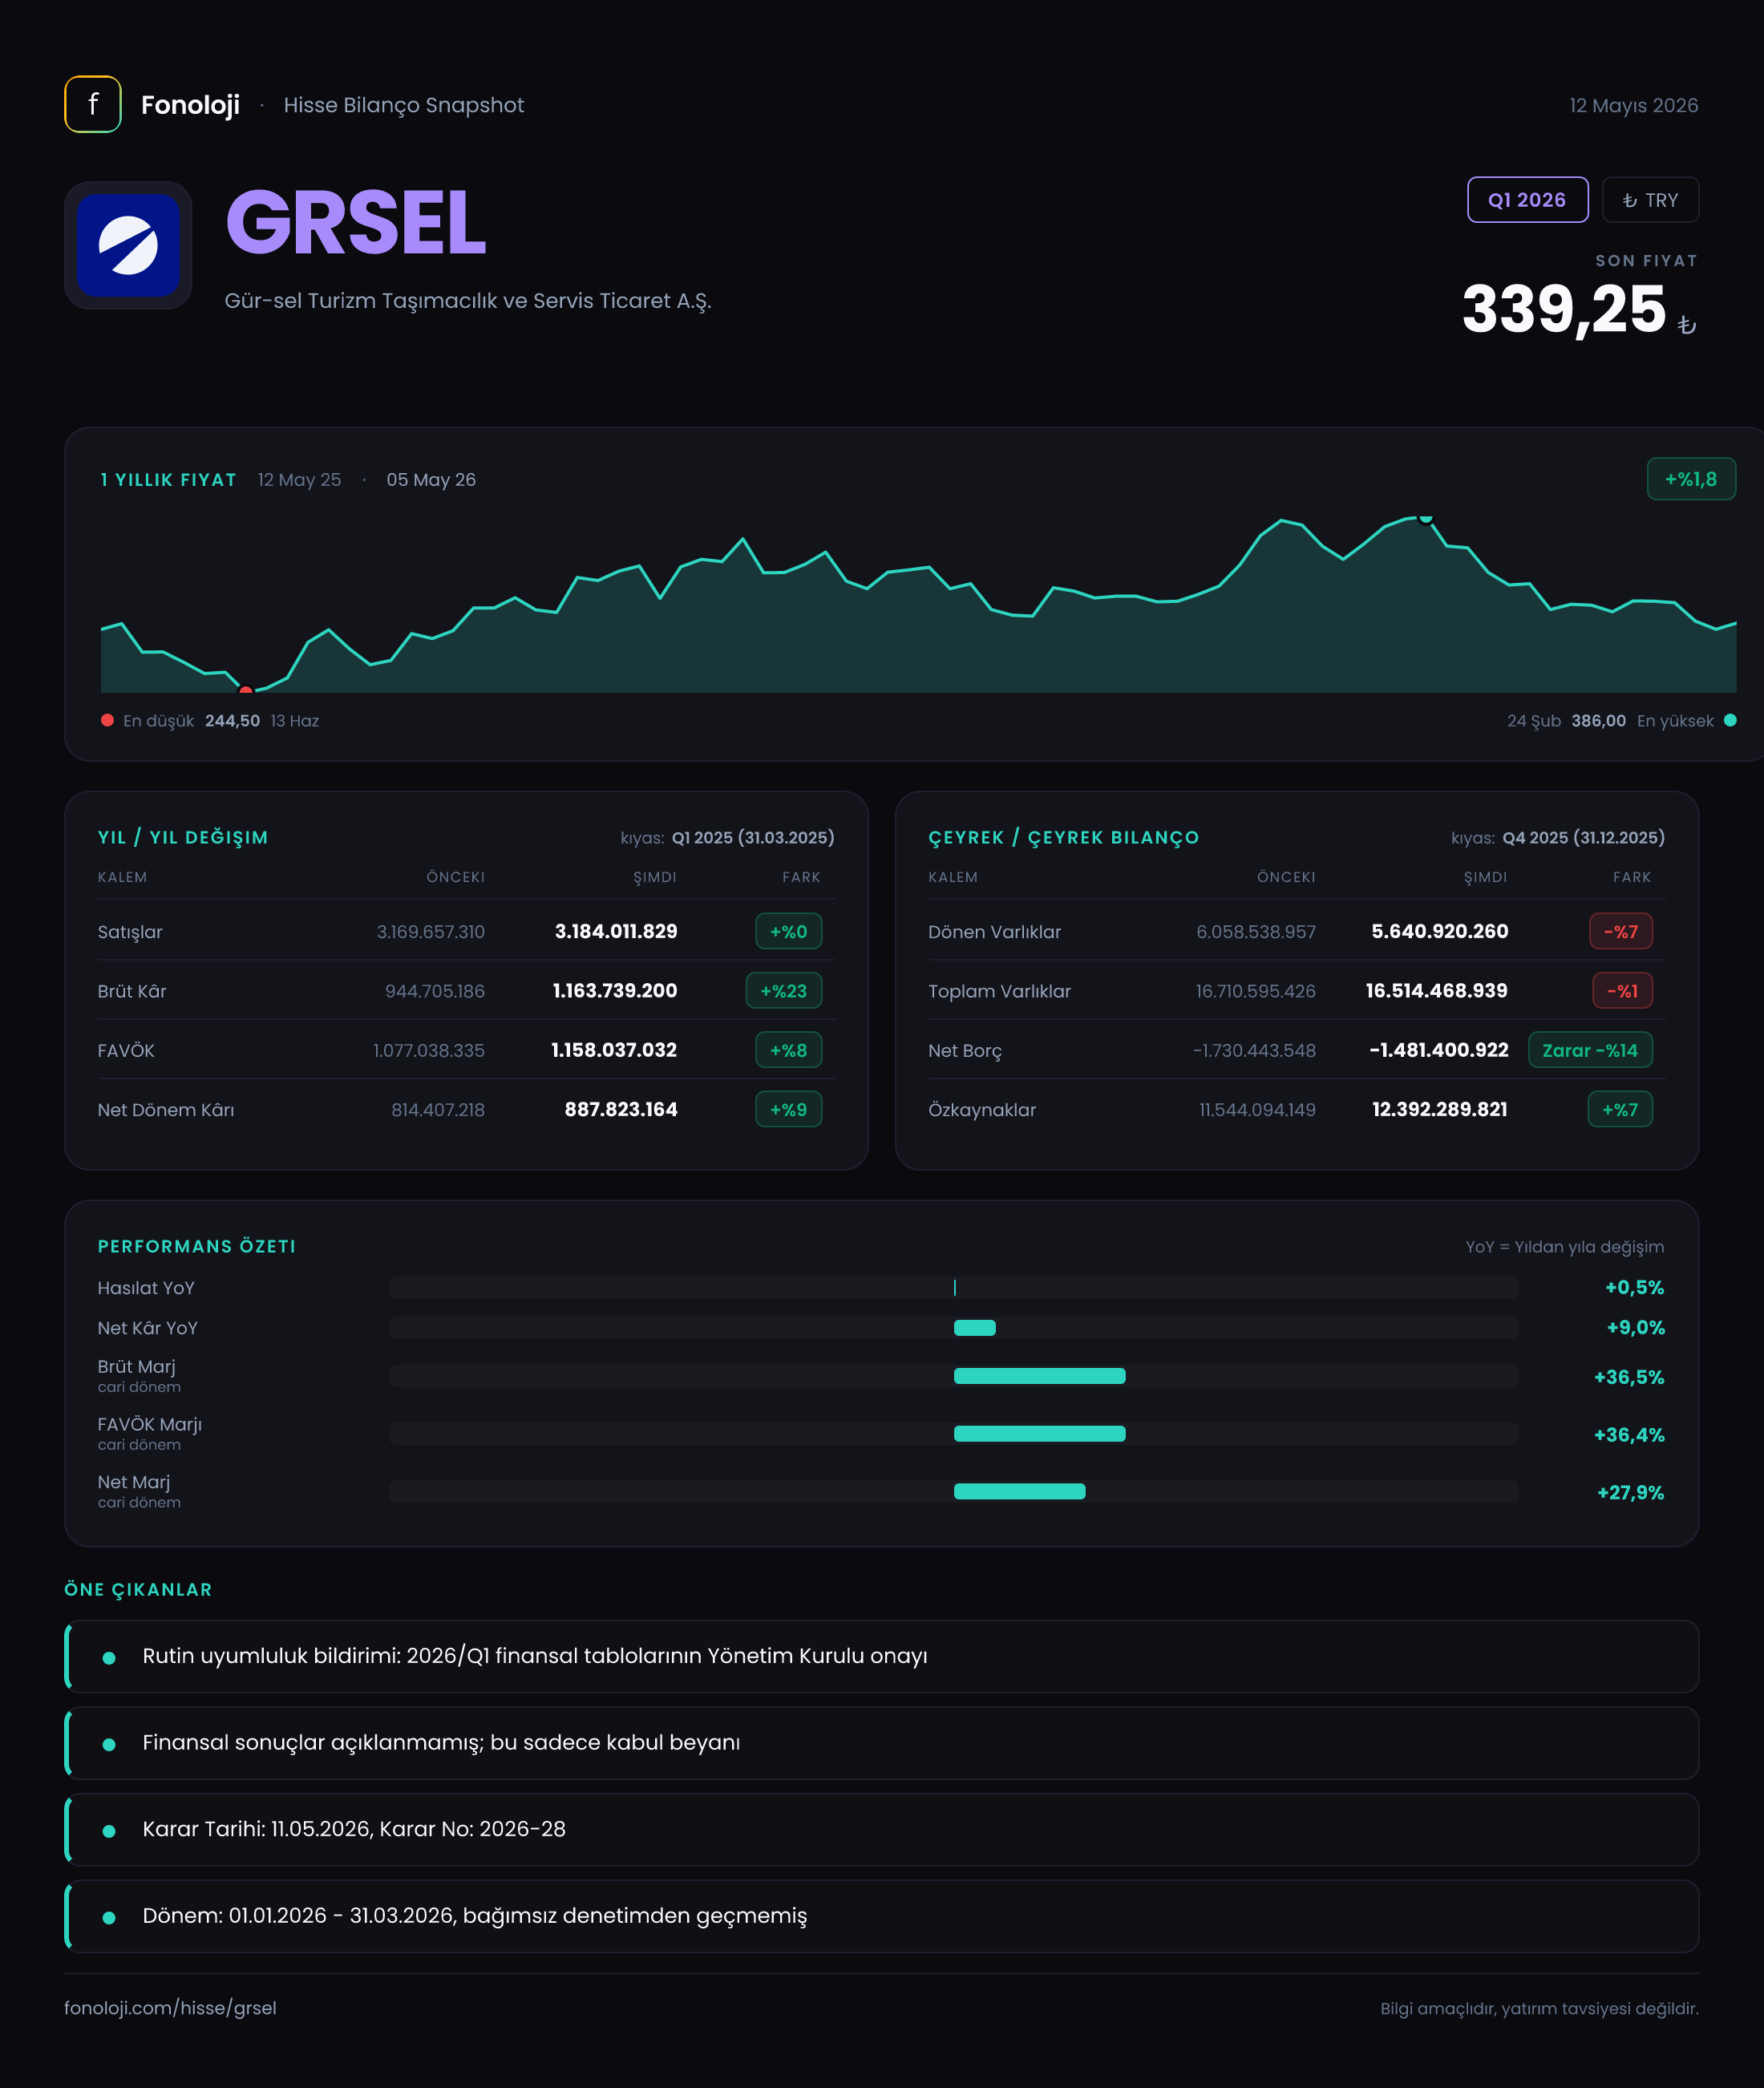Click the 386,00 highest price value
Viewport: 1764px width, 2088px height.
[1598, 720]
